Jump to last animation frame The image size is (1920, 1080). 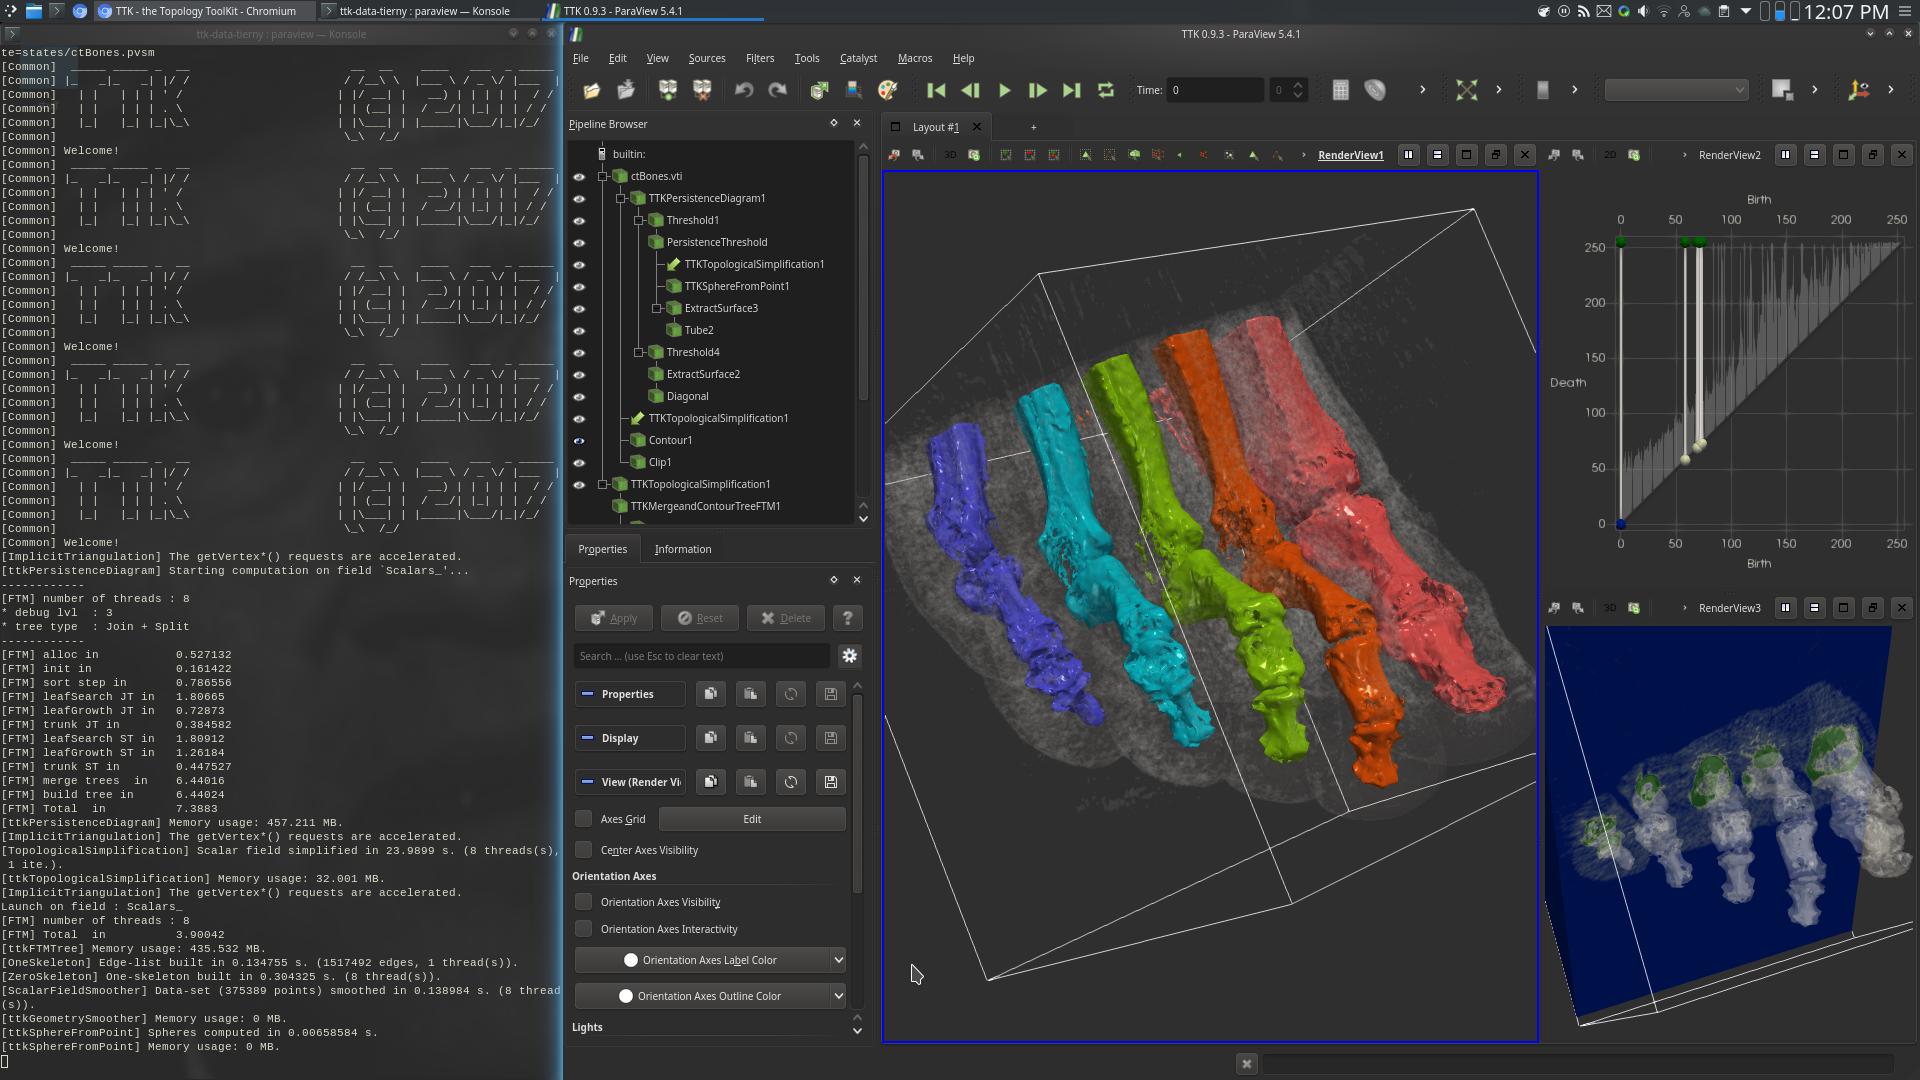pyautogui.click(x=1071, y=90)
